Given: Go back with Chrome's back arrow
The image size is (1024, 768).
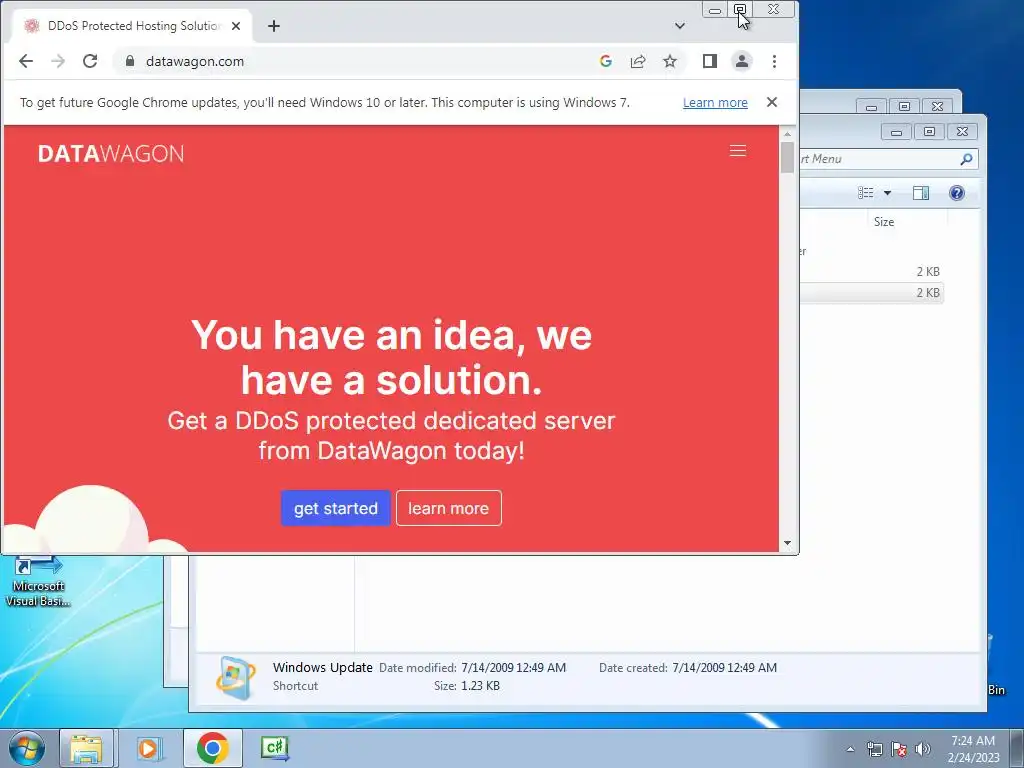Looking at the screenshot, I should pos(25,61).
